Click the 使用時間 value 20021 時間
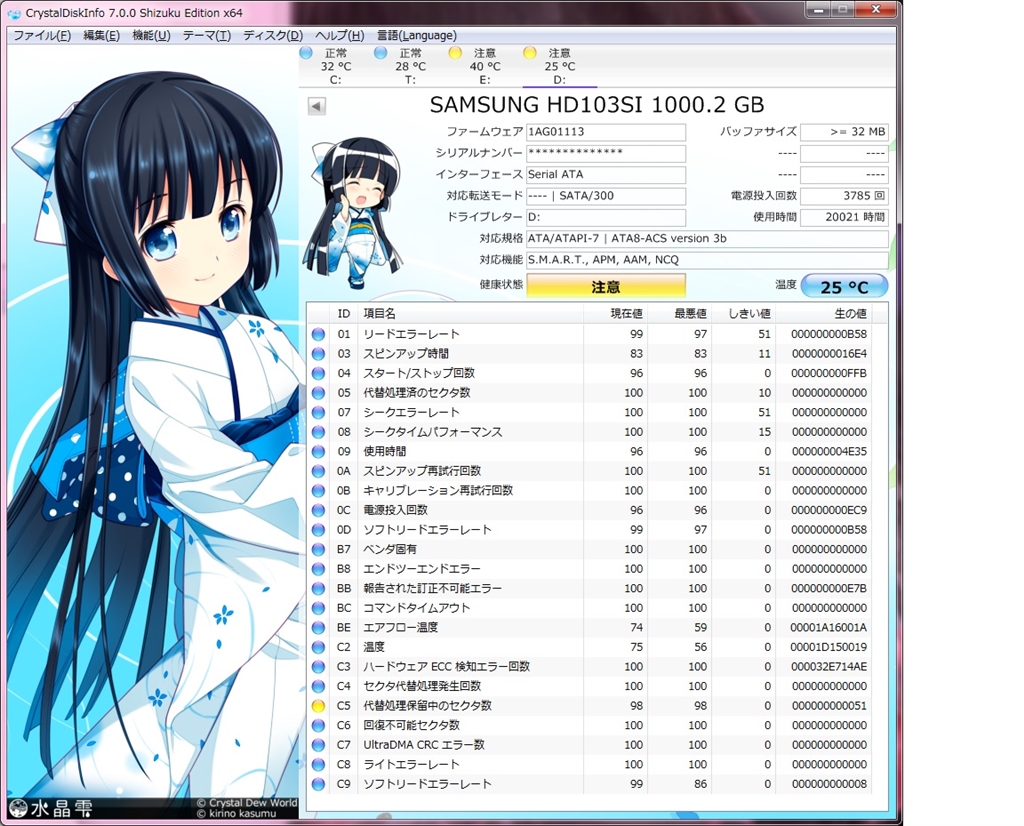This screenshot has width=1024, height=826. point(844,217)
